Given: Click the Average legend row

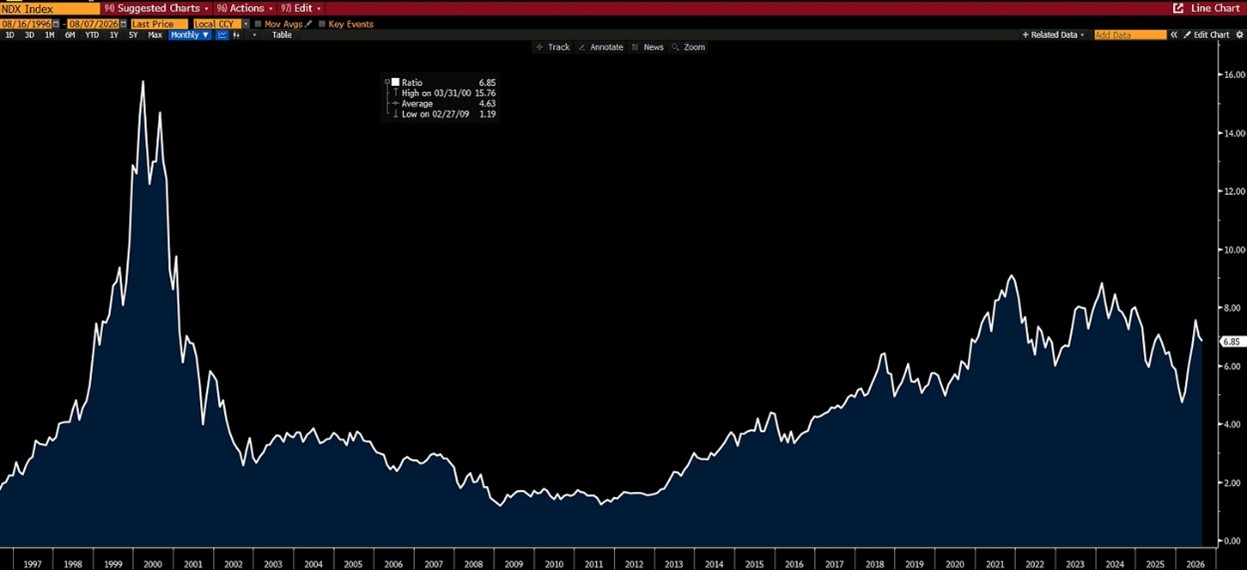Looking at the screenshot, I should (443, 103).
